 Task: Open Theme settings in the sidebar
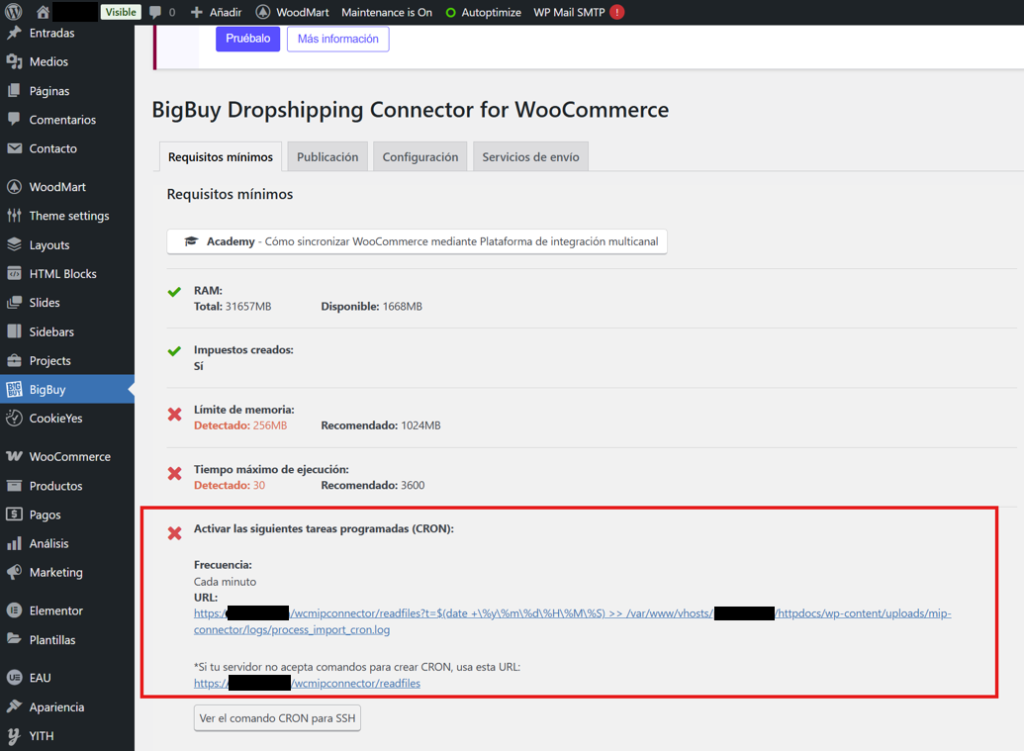[69, 216]
